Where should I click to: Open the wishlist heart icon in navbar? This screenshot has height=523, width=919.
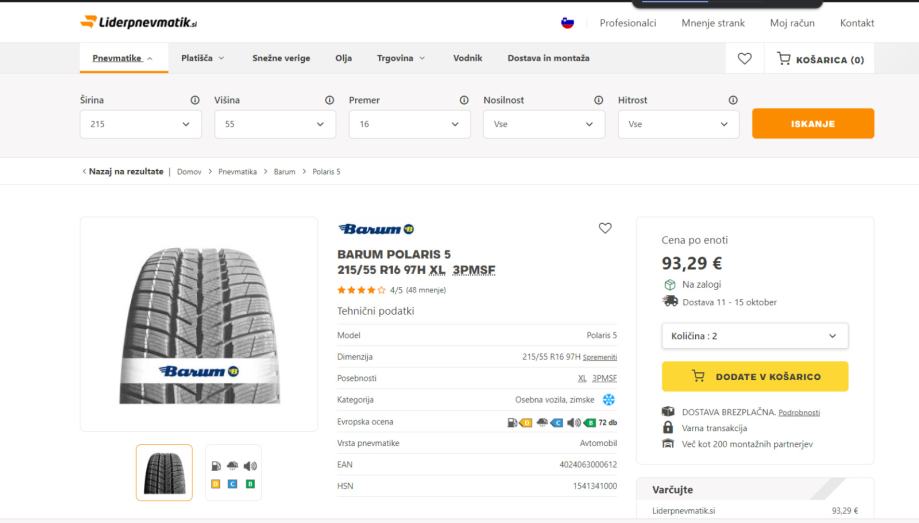744,59
